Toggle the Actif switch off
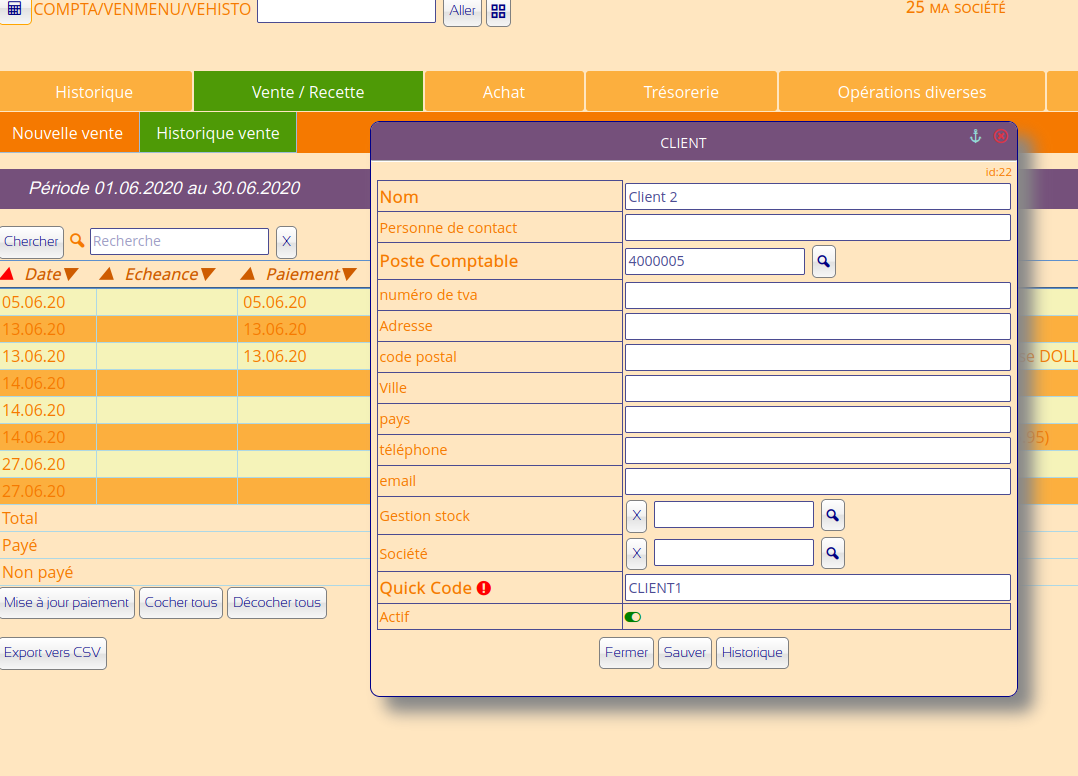The height and width of the screenshot is (776, 1078). point(633,617)
